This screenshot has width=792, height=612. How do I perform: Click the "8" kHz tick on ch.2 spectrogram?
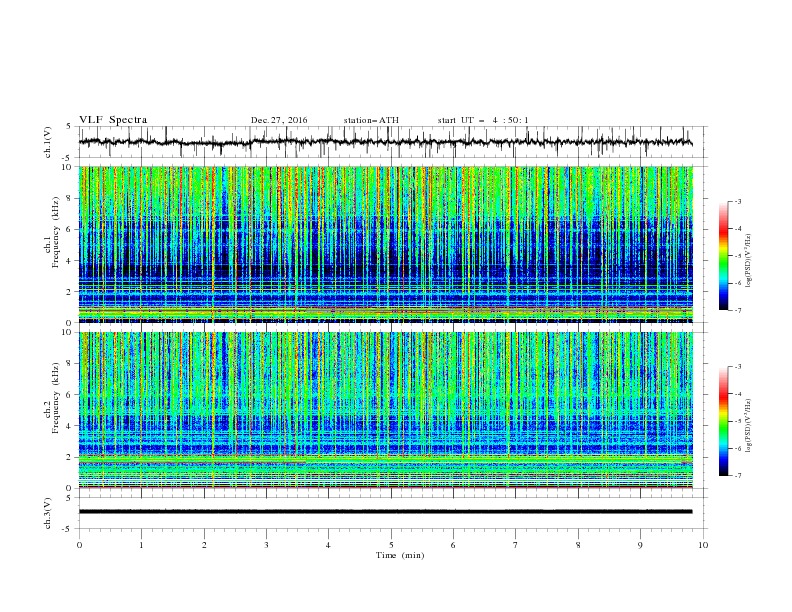point(70,364)
